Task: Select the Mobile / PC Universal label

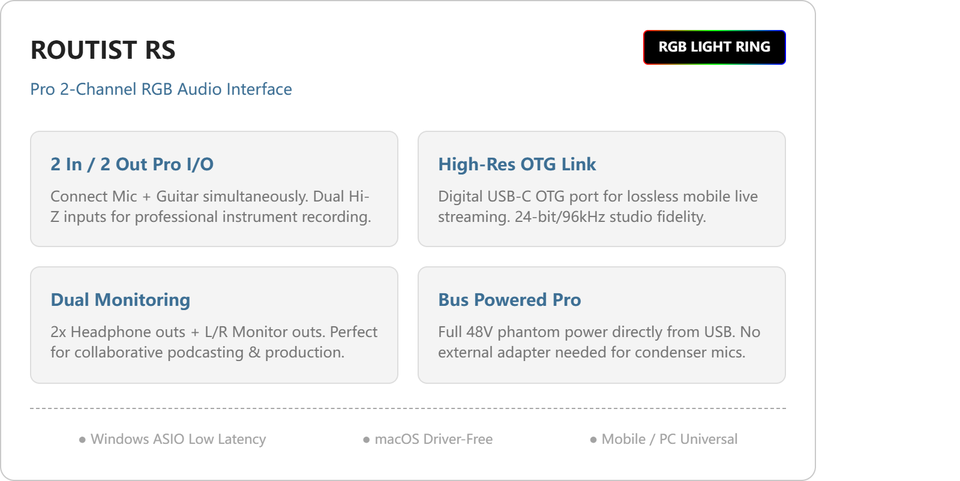Action: pyautogui.click(x=670, y=439)
